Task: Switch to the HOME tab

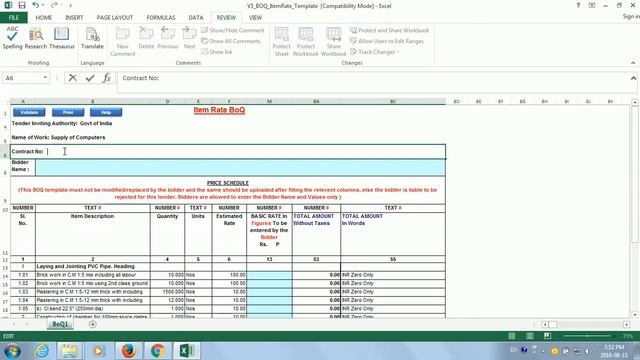Action: [44, 18]
